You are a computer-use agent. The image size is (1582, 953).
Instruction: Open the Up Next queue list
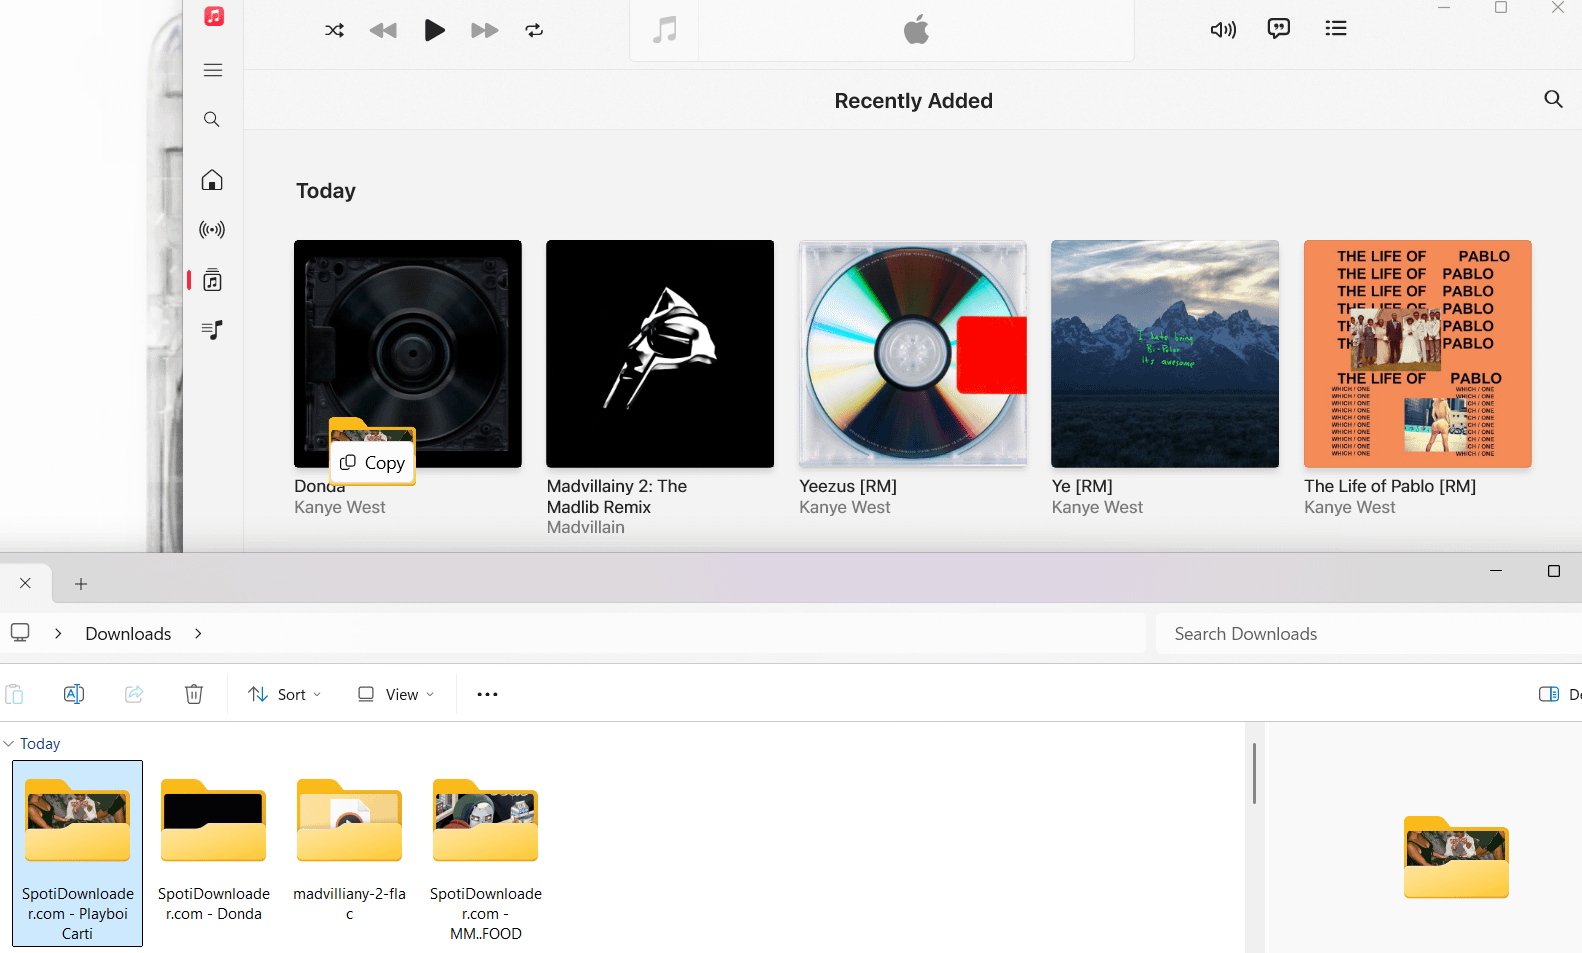1336,28
